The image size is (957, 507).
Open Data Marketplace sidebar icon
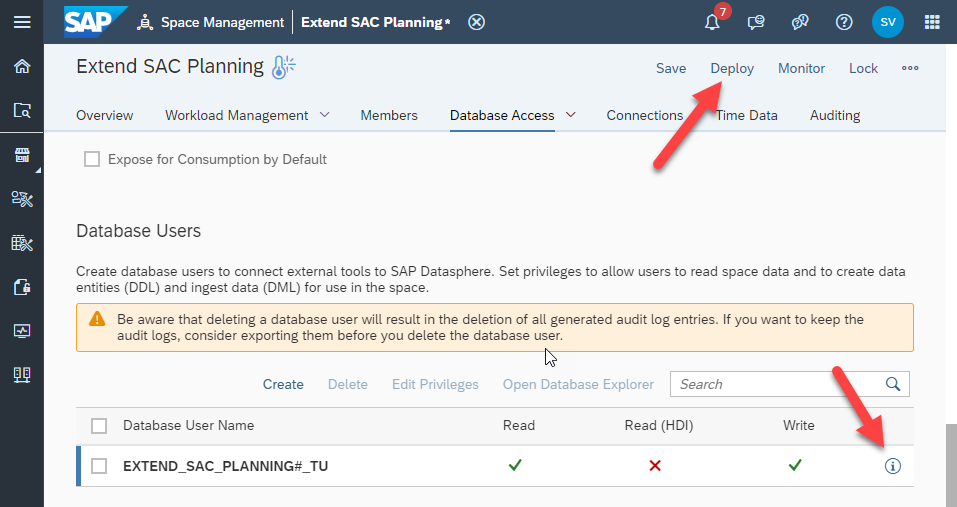(22, 155)
